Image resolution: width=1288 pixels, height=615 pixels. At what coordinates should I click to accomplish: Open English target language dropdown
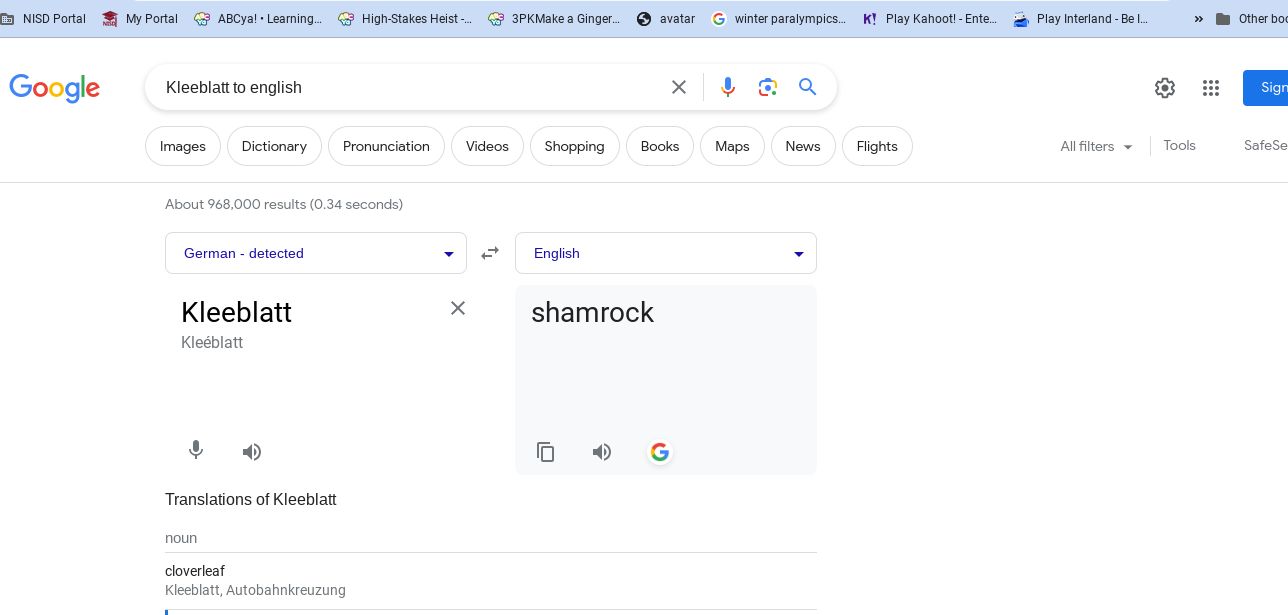(x=665, y=253)
